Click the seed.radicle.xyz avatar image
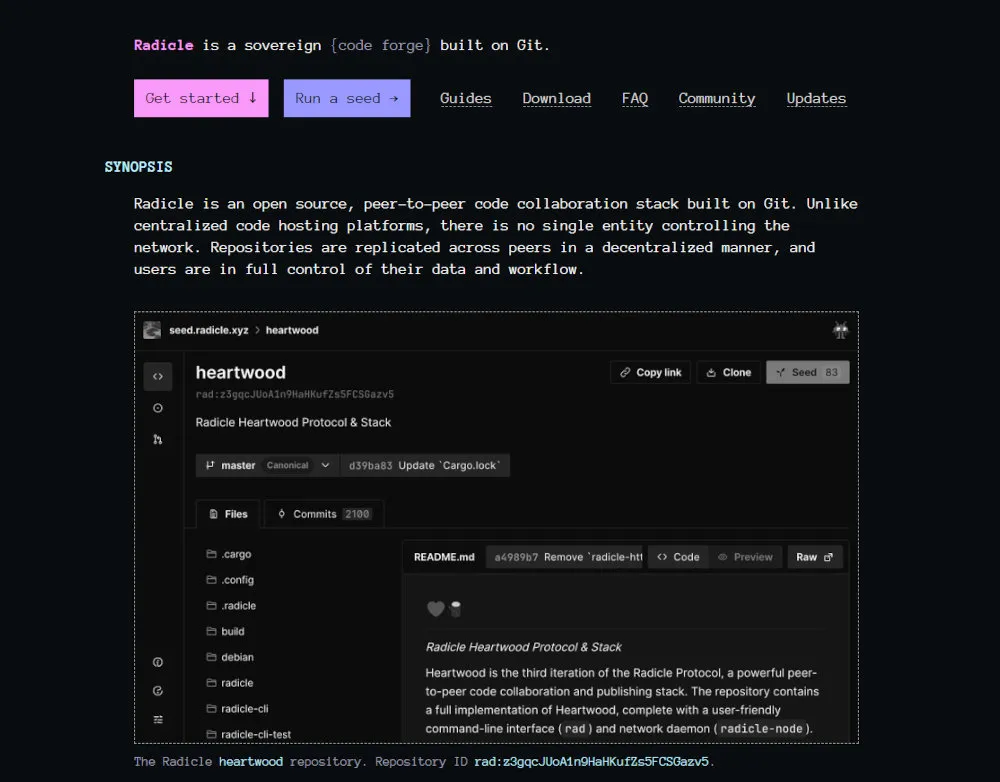Screen dimensions: 1000x782 click(x=152, y=330)
